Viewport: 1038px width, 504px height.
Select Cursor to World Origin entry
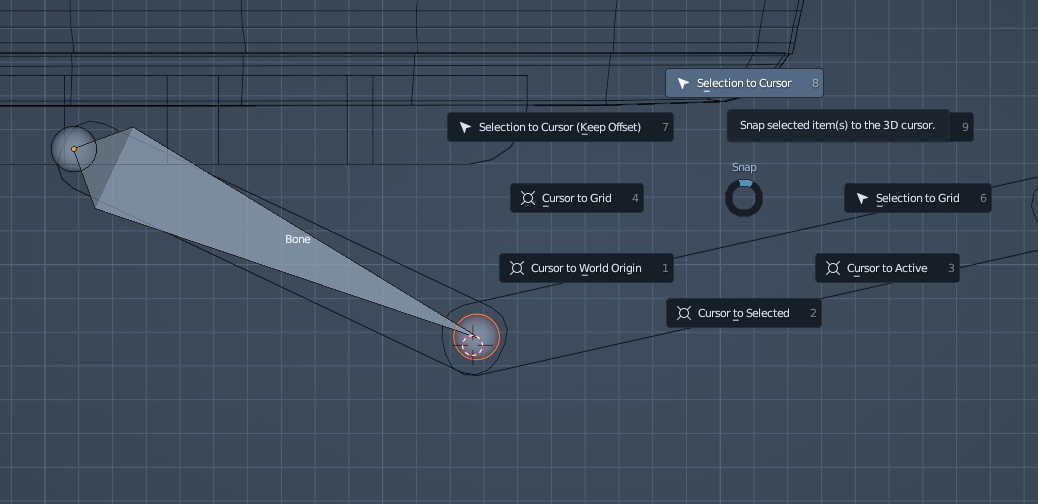(586, 268)
